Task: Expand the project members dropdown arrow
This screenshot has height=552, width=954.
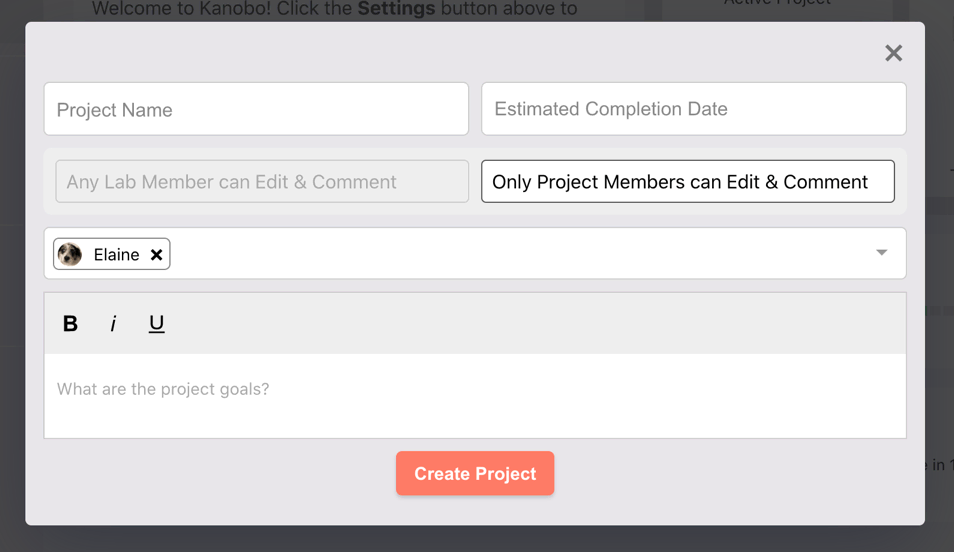Action: 881,253
